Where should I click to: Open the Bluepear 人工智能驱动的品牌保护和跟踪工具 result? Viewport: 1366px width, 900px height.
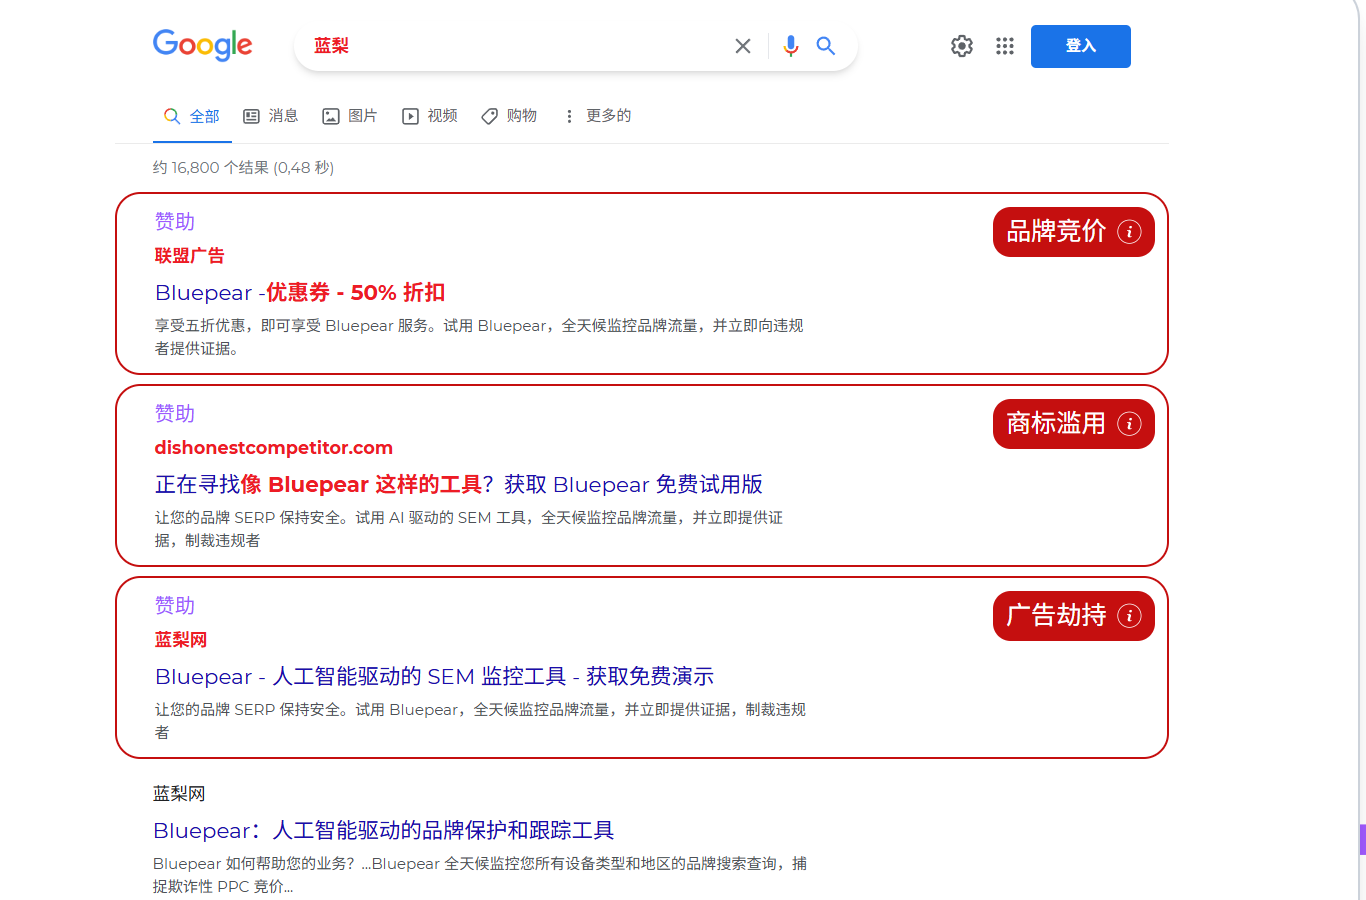tap(383, 830)
